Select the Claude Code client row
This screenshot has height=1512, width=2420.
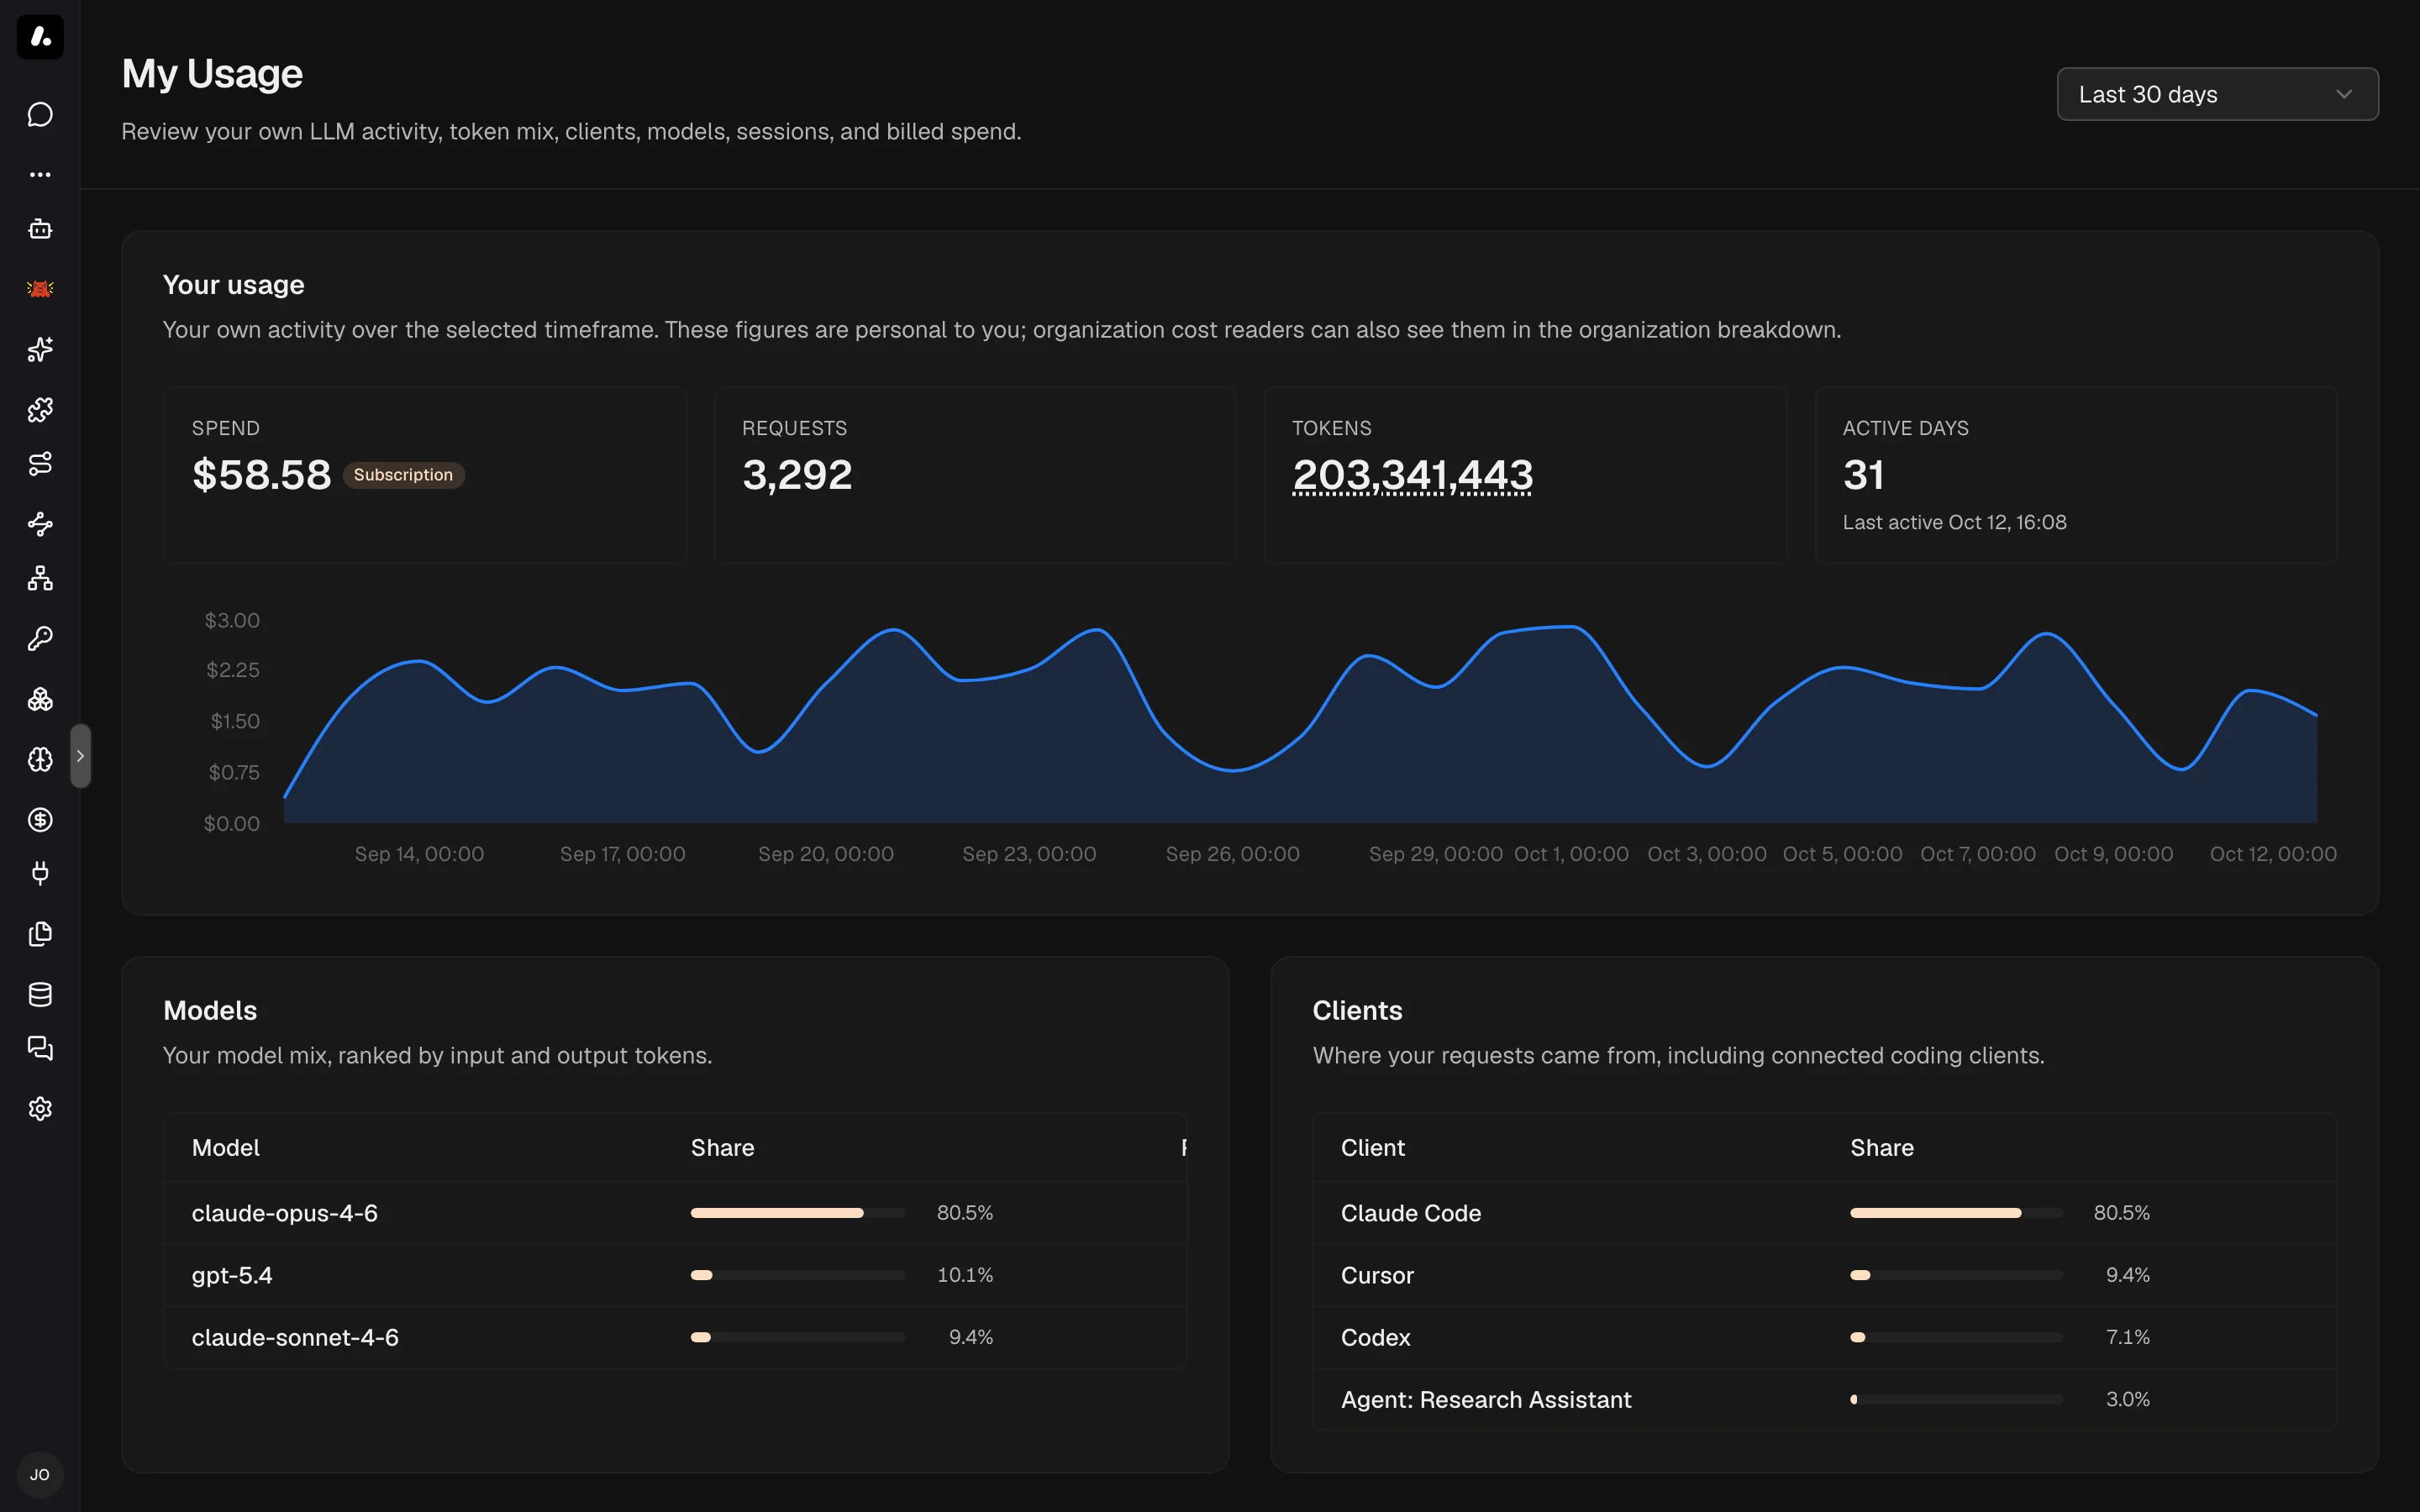point(1824,1213)
